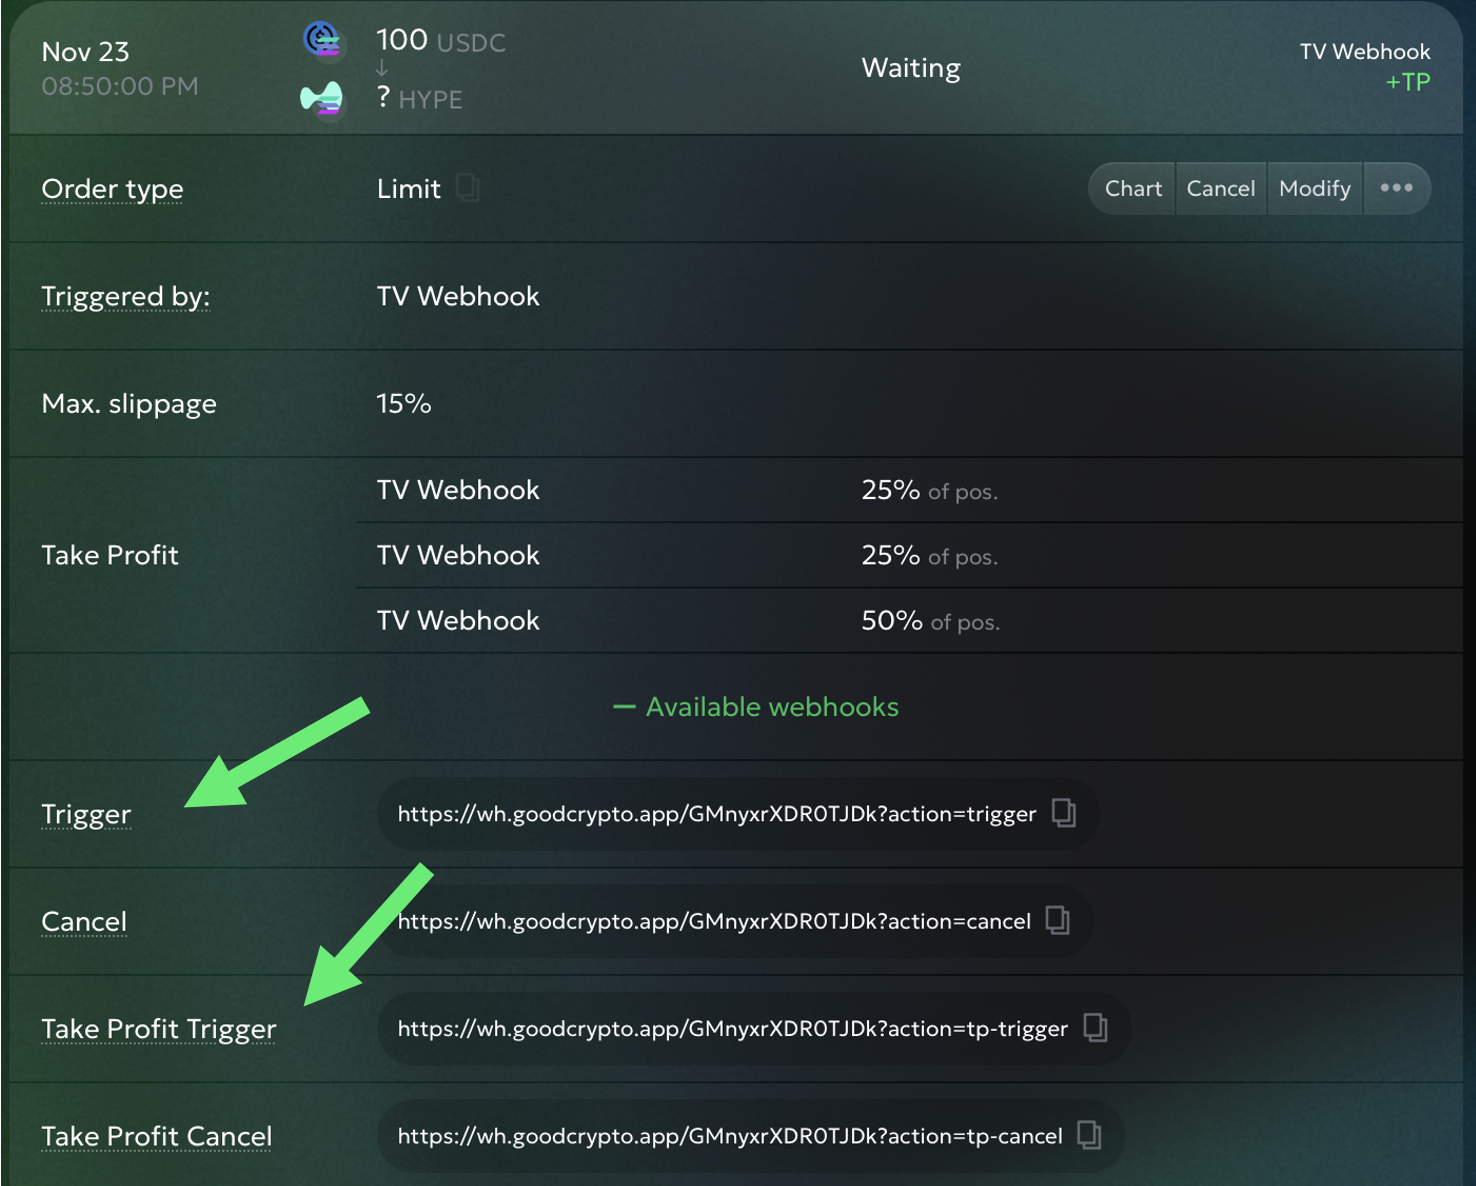This screenshot has height=1186, width=1476.
Task: Copy the Trigger webhook URL
Action: coord(1064,813)
